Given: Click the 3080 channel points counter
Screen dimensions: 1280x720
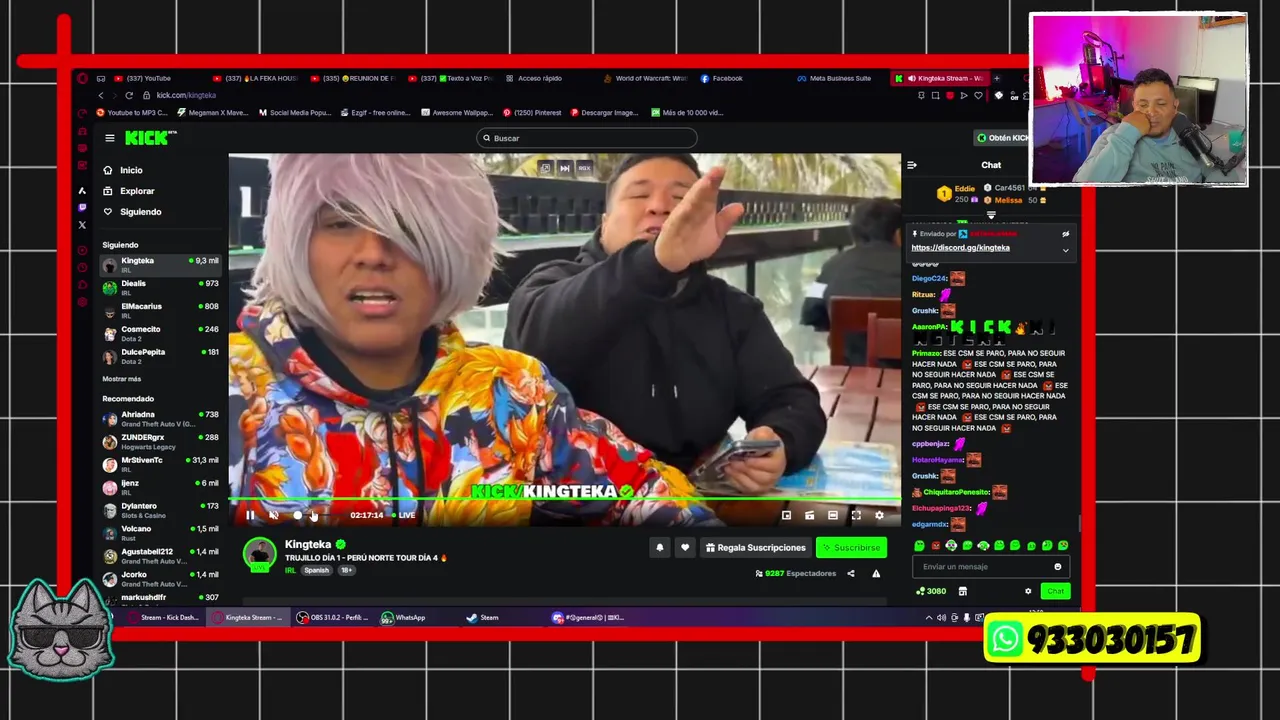Looking at the screenshot, I should coord(931,591).
